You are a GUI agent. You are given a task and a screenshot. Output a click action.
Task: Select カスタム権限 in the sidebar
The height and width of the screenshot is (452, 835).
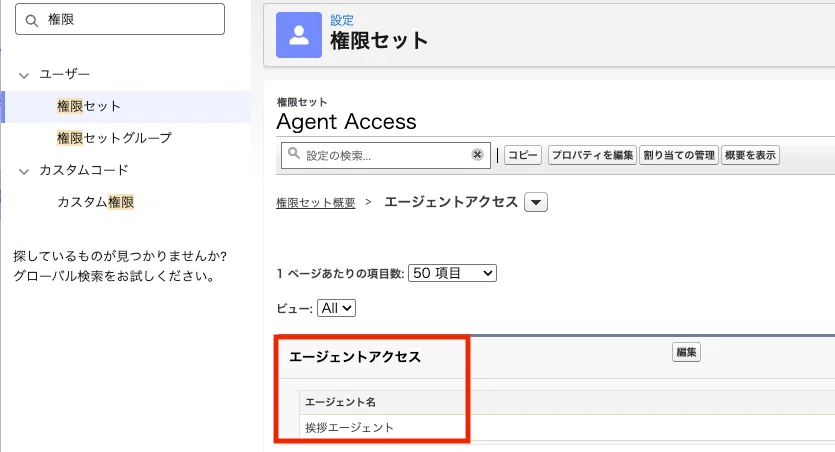tap(96, 202)
